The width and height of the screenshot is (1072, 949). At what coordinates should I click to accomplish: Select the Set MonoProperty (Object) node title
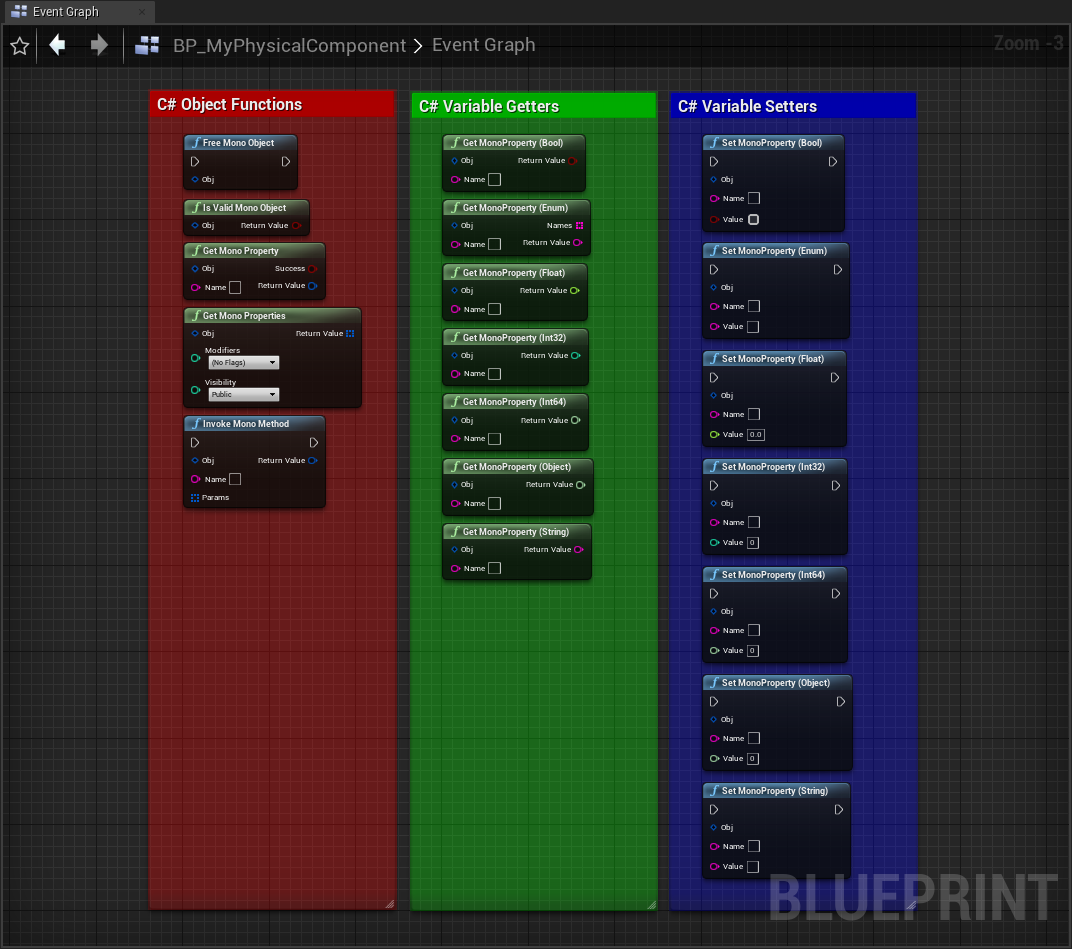[777, 683]
